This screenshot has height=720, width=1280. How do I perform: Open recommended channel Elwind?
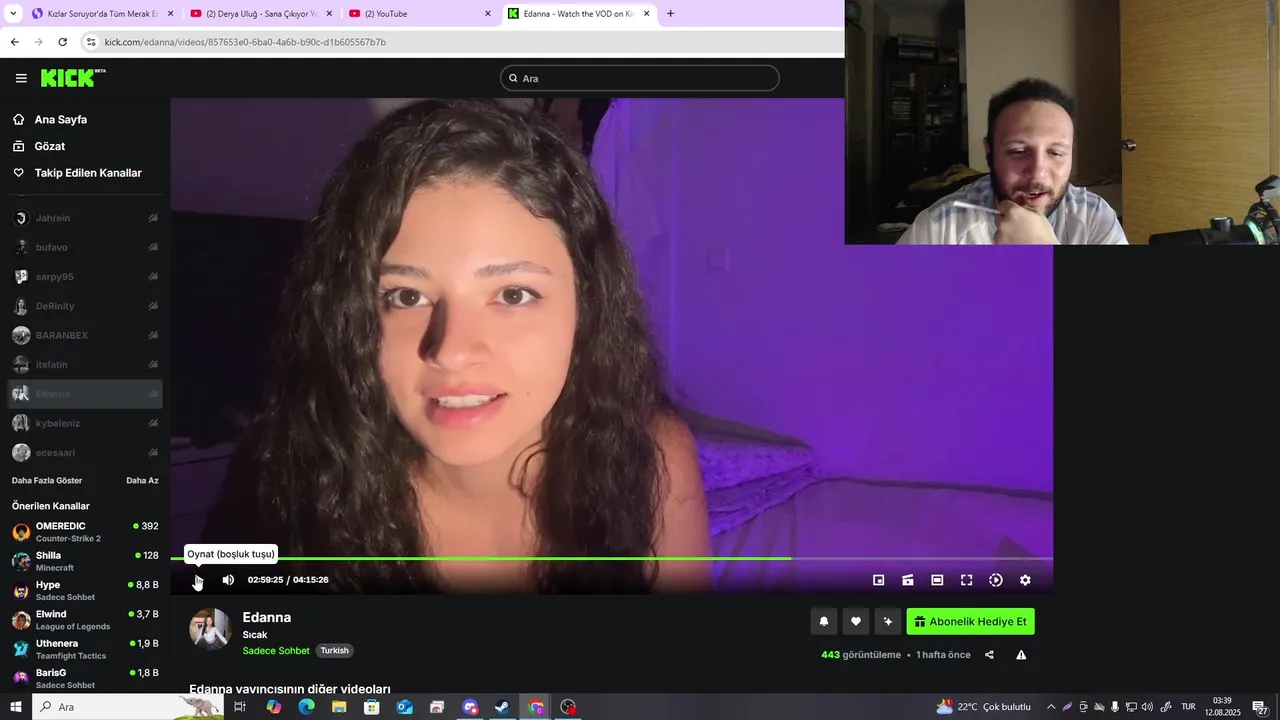point(85,620)
